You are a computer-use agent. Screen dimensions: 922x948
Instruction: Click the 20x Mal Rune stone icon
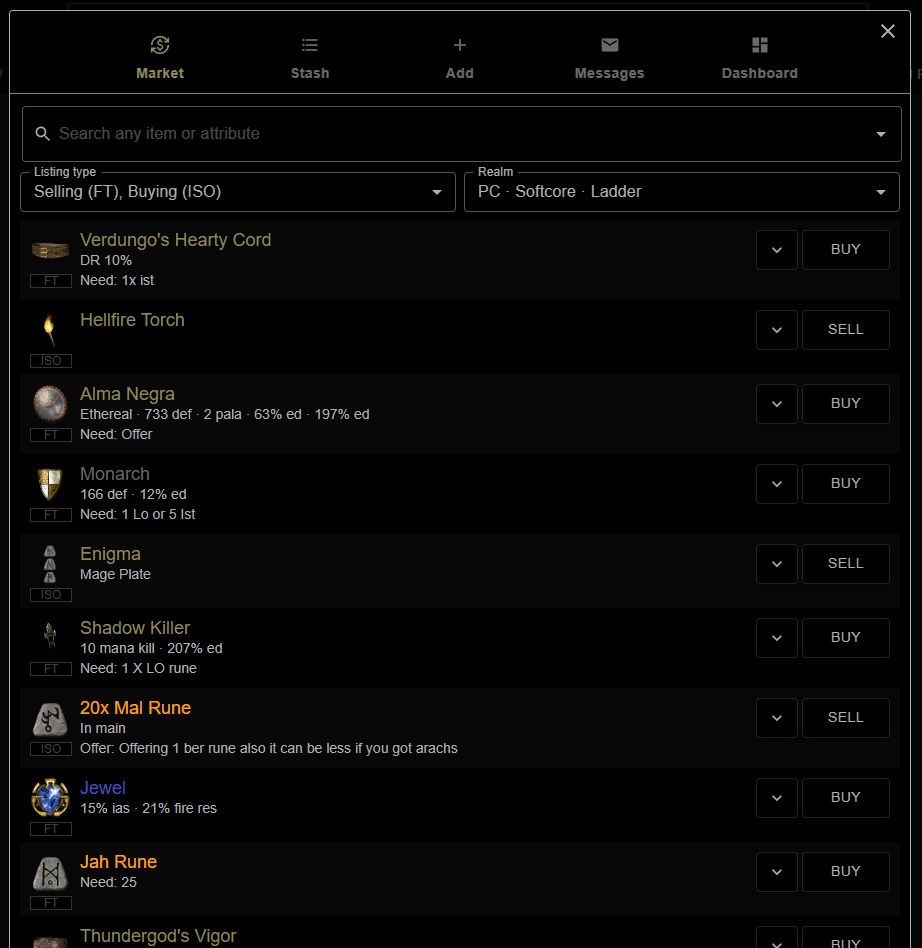point(50,718)
